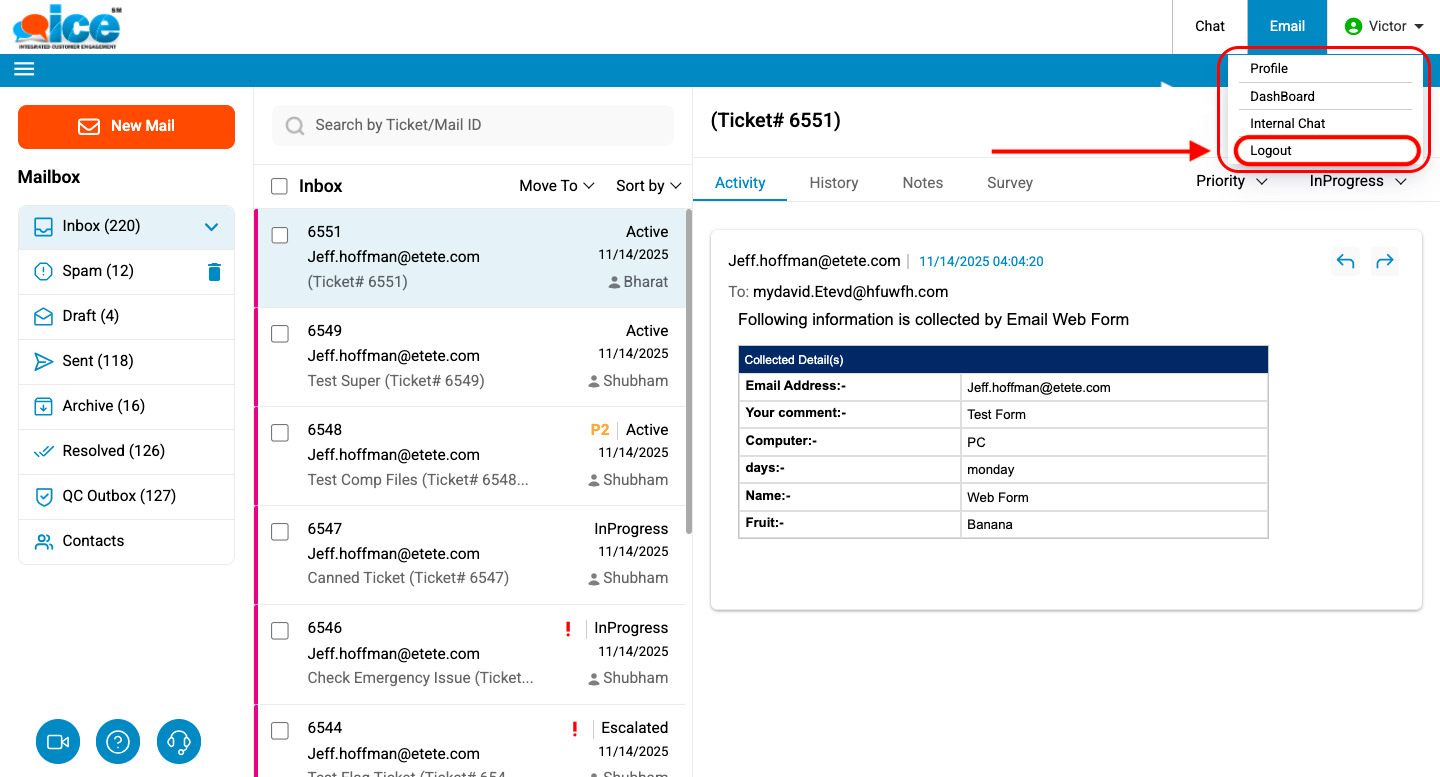Start video call with camera icon

point(58,742)
